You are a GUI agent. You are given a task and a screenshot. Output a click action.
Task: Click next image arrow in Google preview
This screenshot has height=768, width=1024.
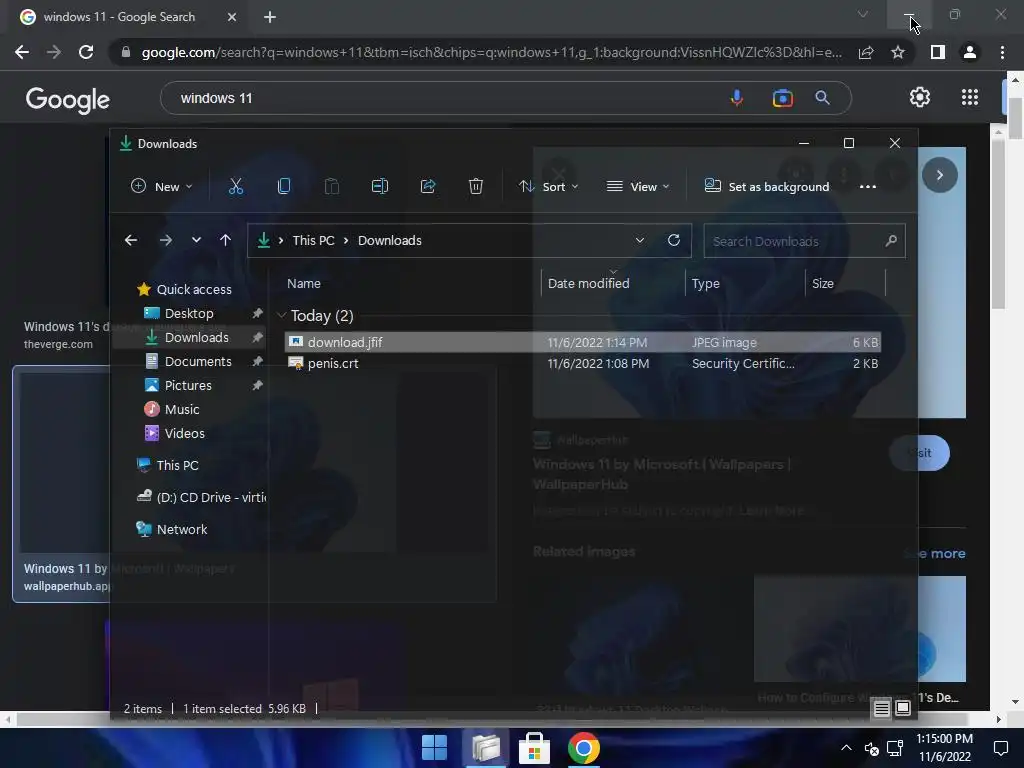(940, 175)
